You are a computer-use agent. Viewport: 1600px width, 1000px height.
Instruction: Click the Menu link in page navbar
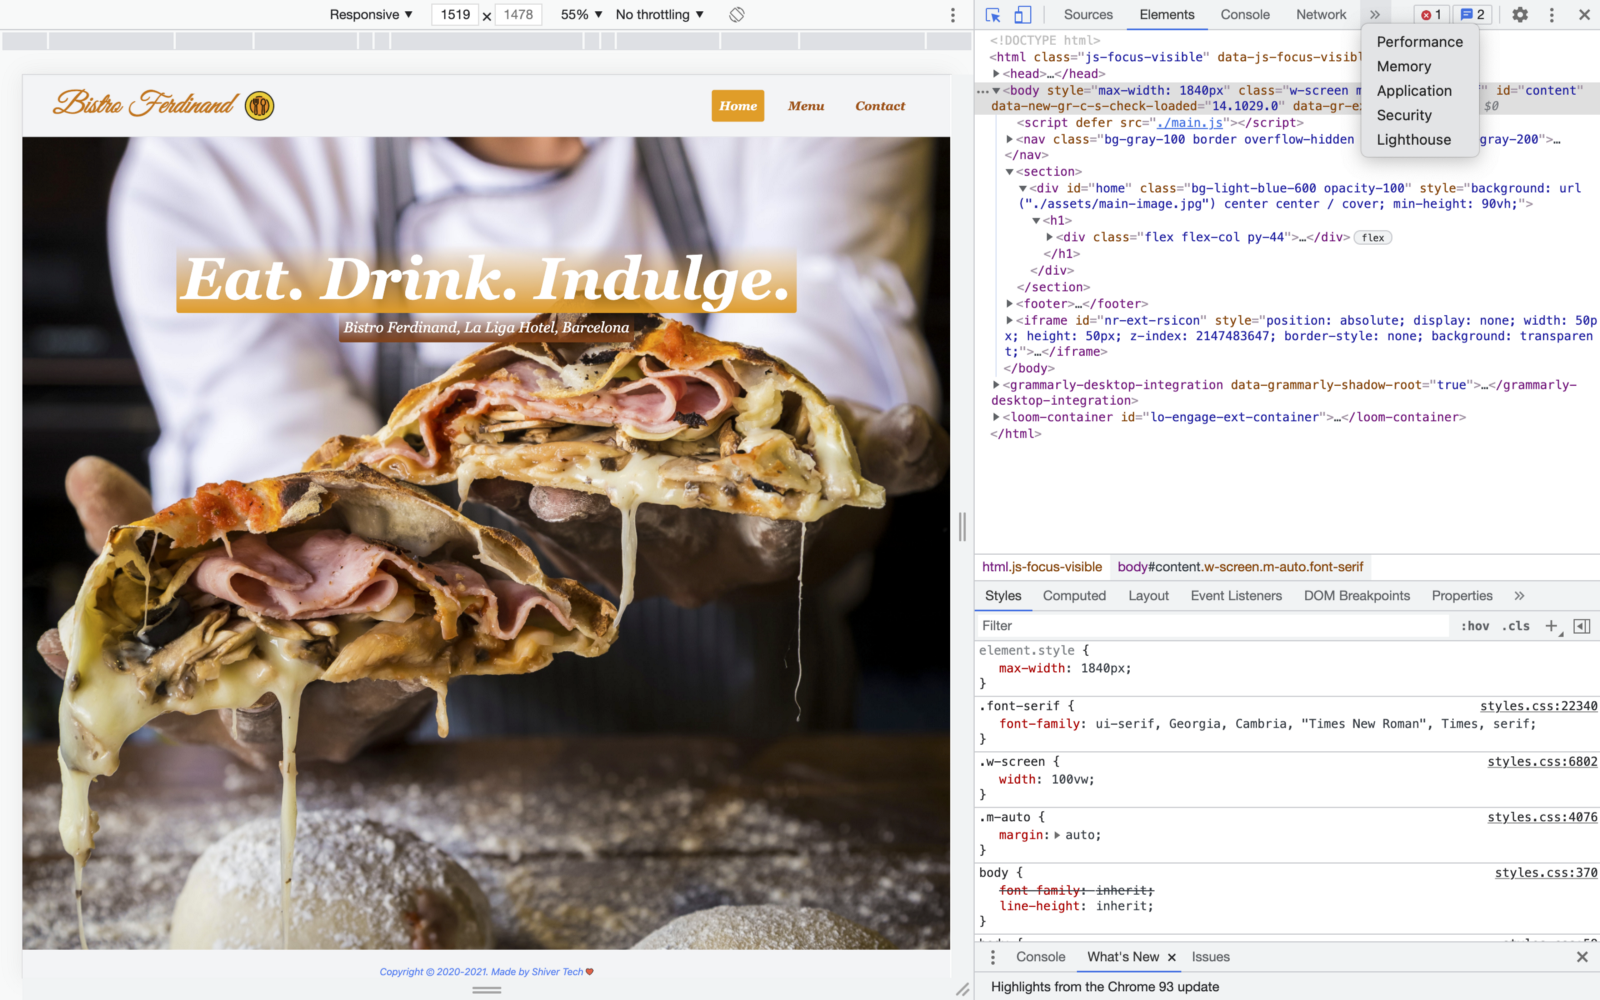806,106
